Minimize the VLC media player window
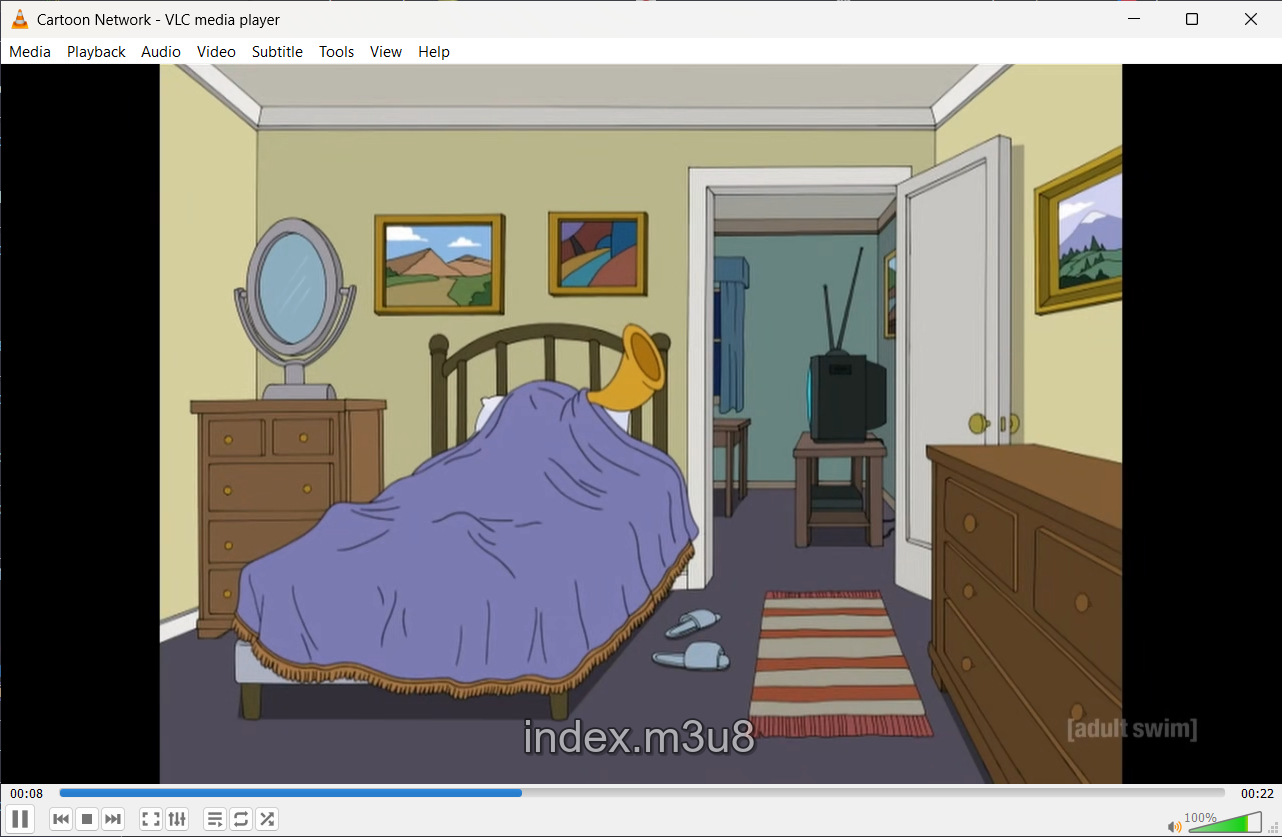Viewport: 1282px width, 837px height. [1133, 19]
